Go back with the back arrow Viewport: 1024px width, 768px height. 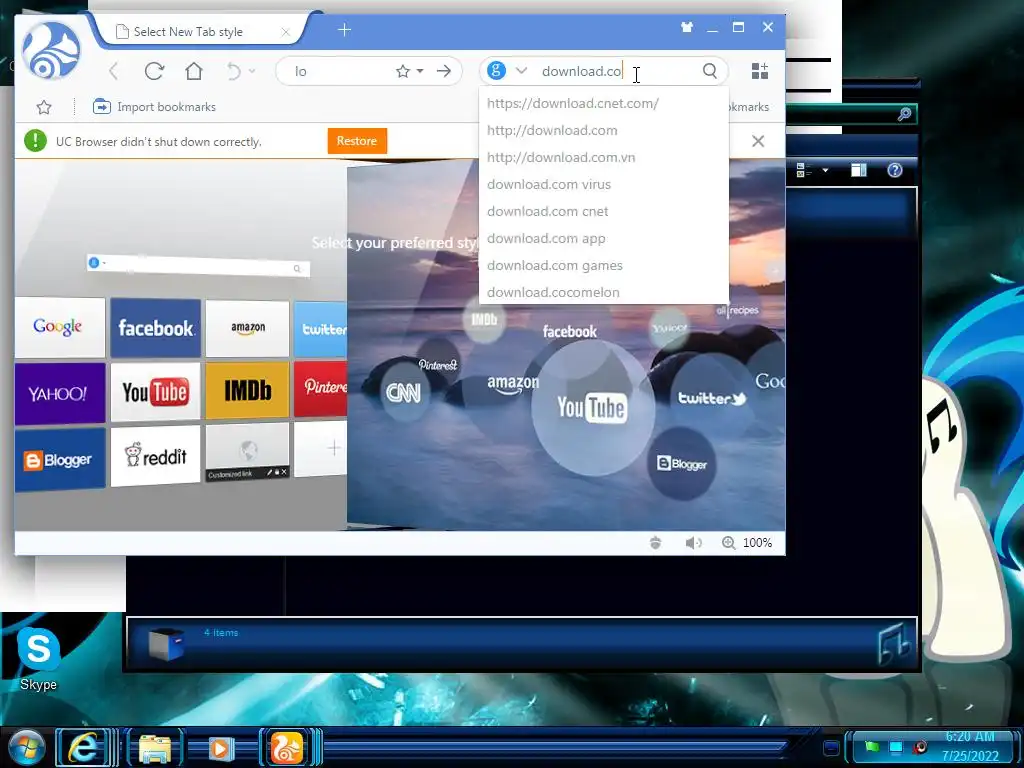[114, 71]
